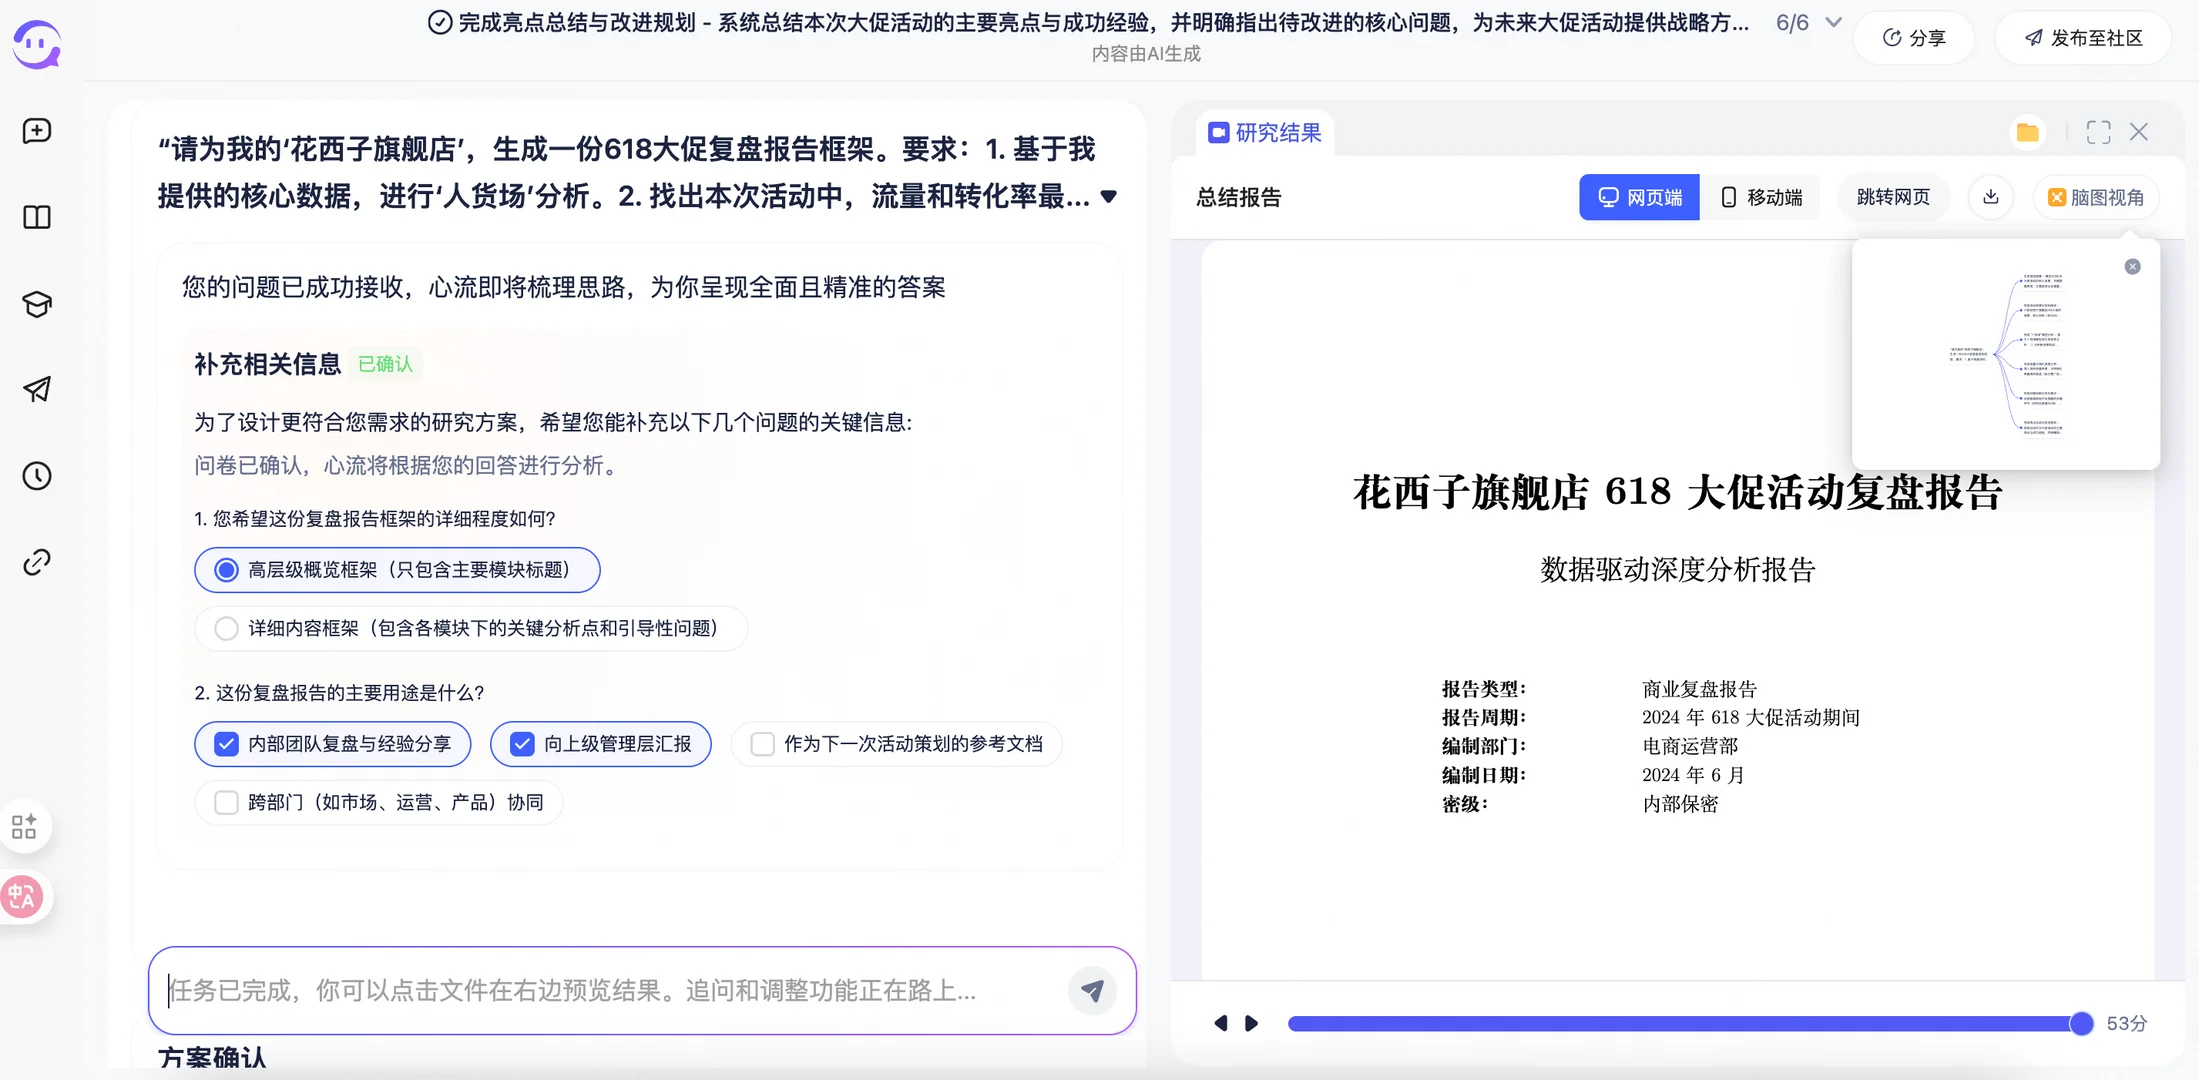Screen dimensions: 2199x1080
Task: Expand the results panel to fullscreen
Action: coord(2098,132)
